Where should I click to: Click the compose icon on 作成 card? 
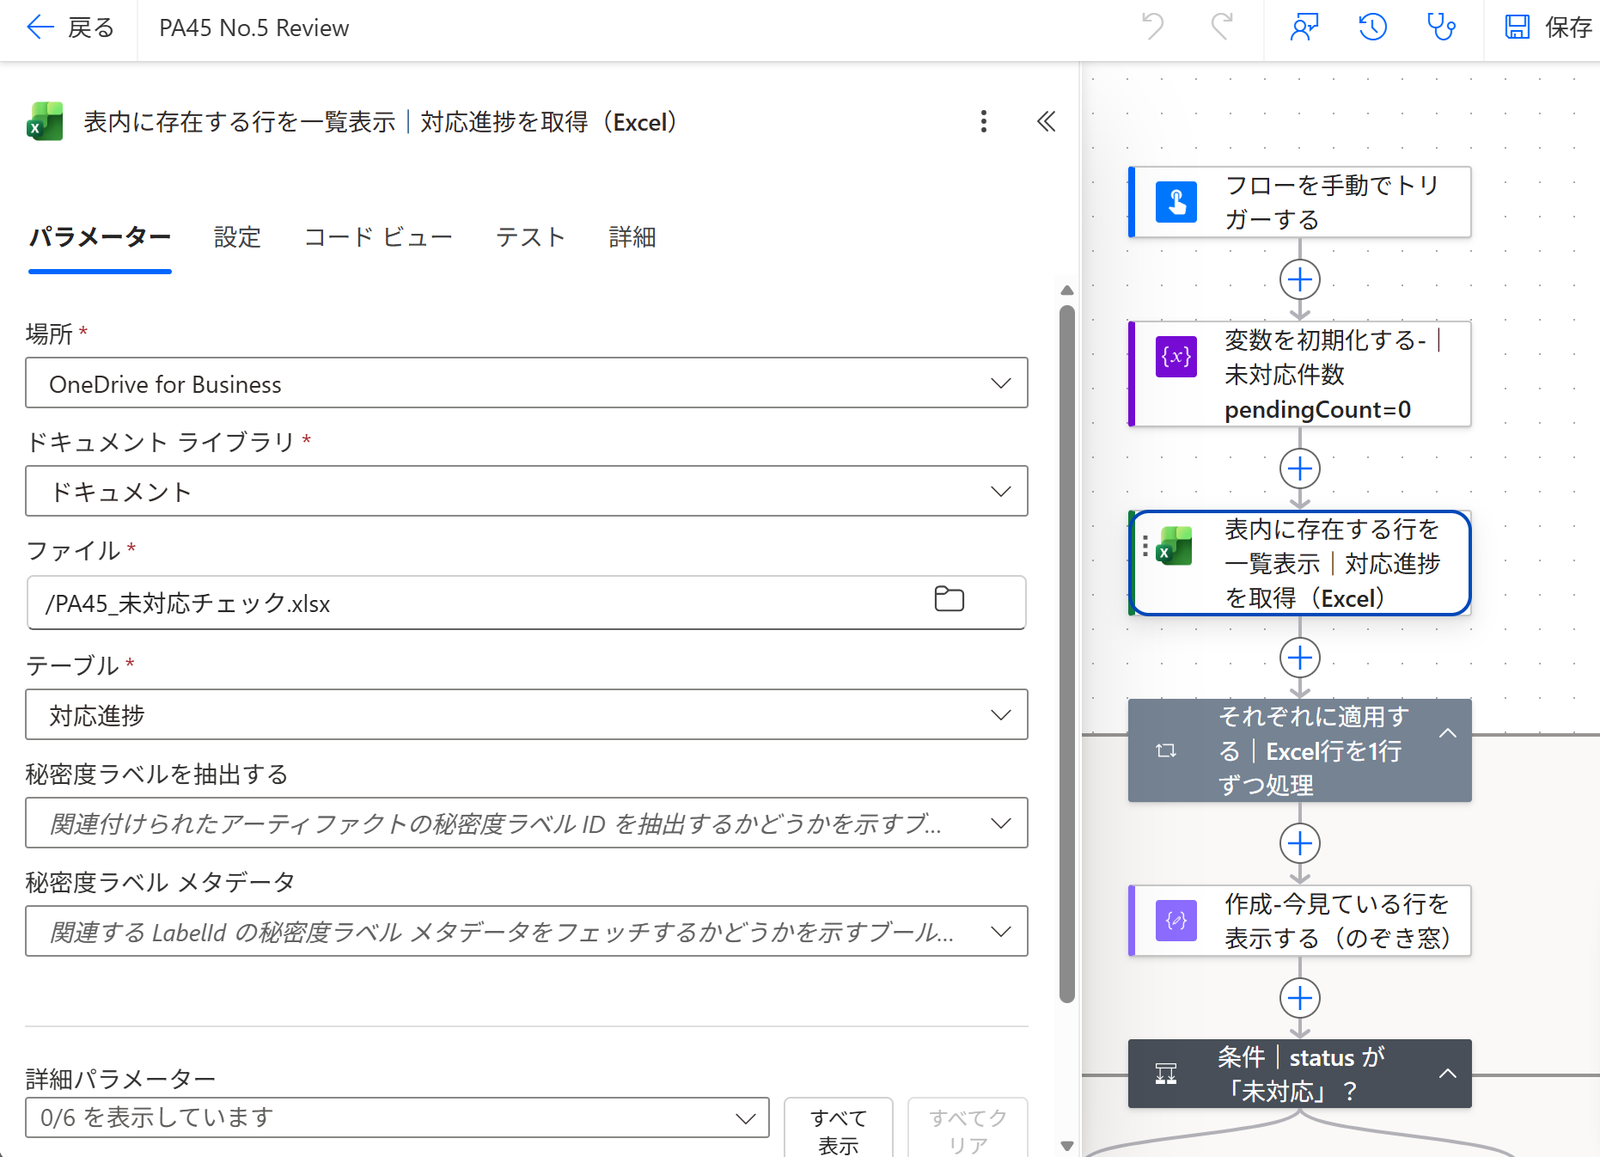coord(1176,920)
